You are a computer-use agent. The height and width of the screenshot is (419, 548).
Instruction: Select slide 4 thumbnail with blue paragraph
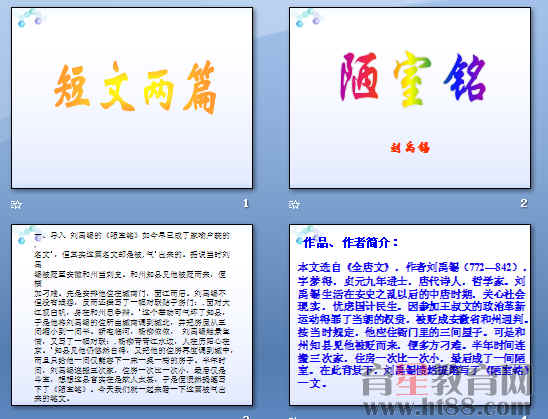pyautogui.click(x=410, y=315)
